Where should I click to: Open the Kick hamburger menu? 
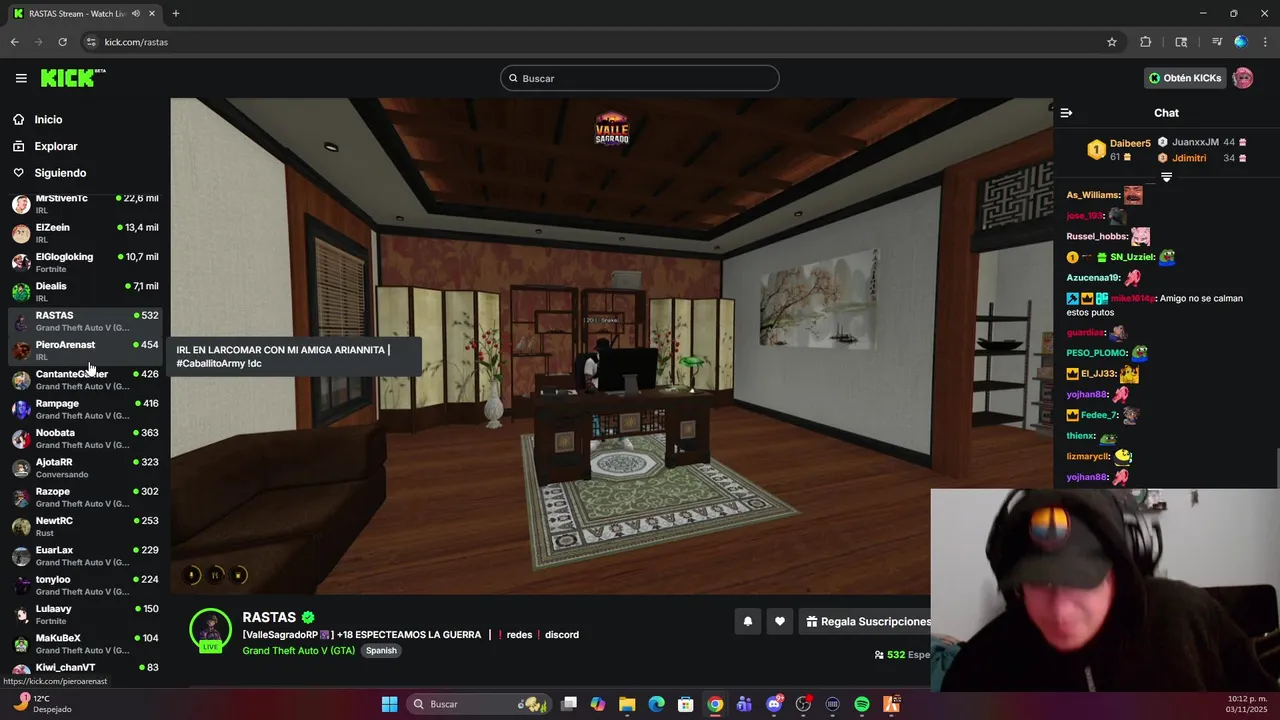point(21,78)
